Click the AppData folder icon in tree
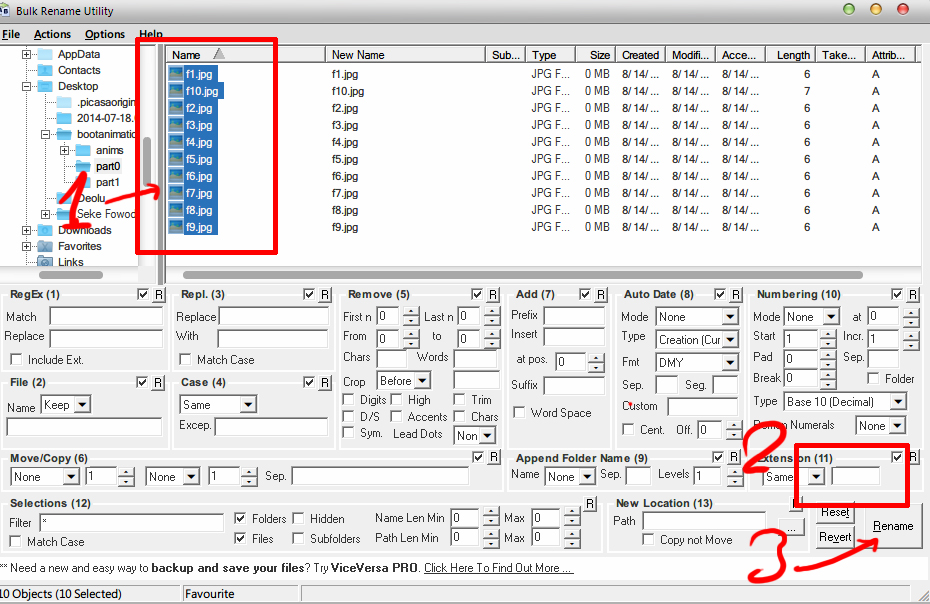This screenshot has height=604, width=930. (45, 55)
